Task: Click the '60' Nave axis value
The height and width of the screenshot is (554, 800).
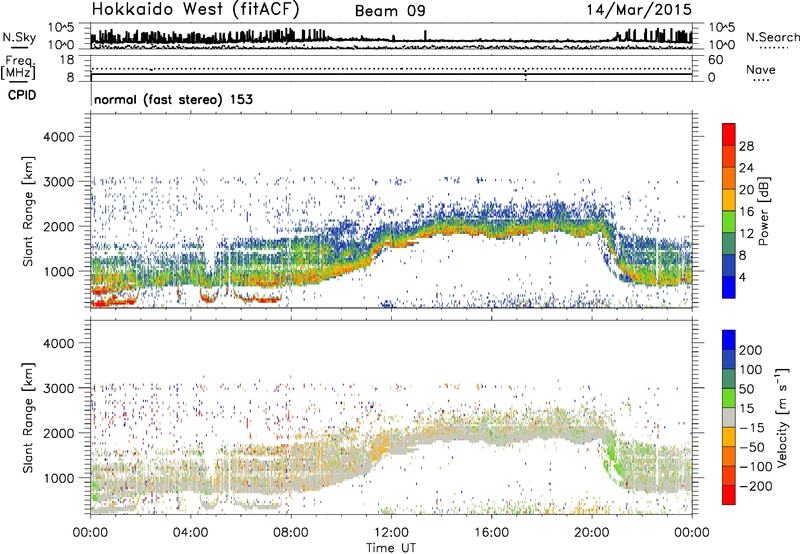Action: coord(715,60)
